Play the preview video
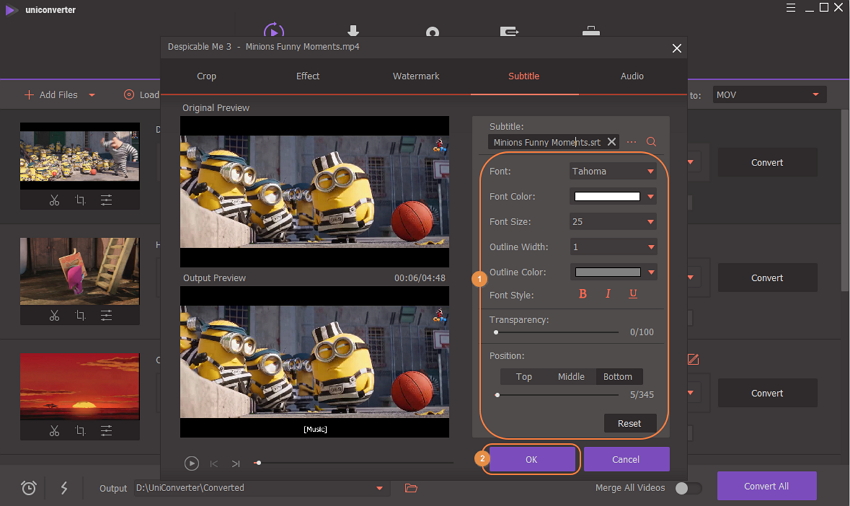The image size is (850, 506). point(191,463)
